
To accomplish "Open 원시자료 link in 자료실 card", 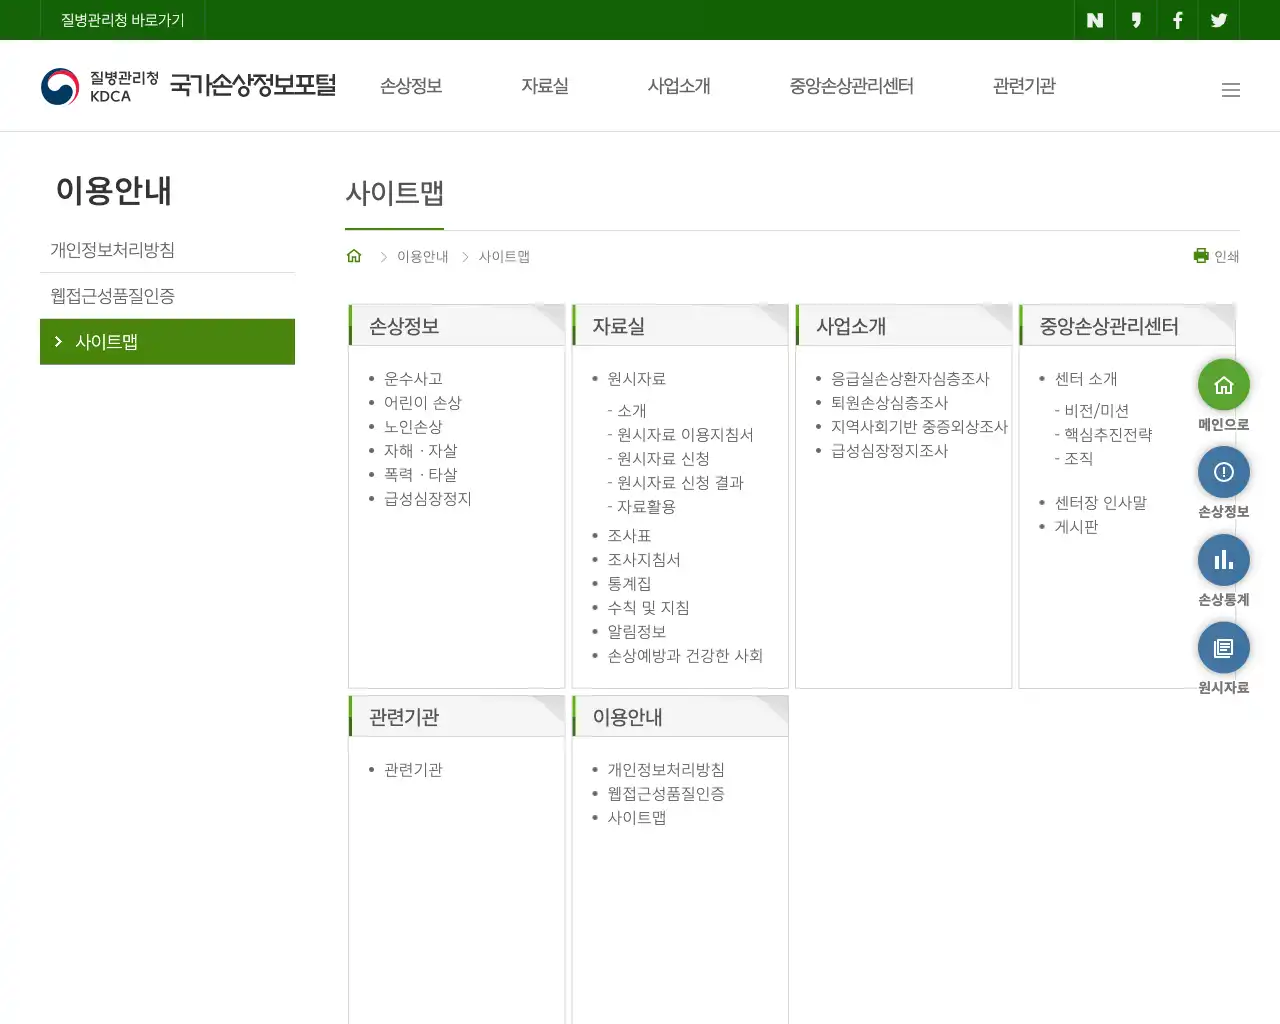I will point(637,379).
